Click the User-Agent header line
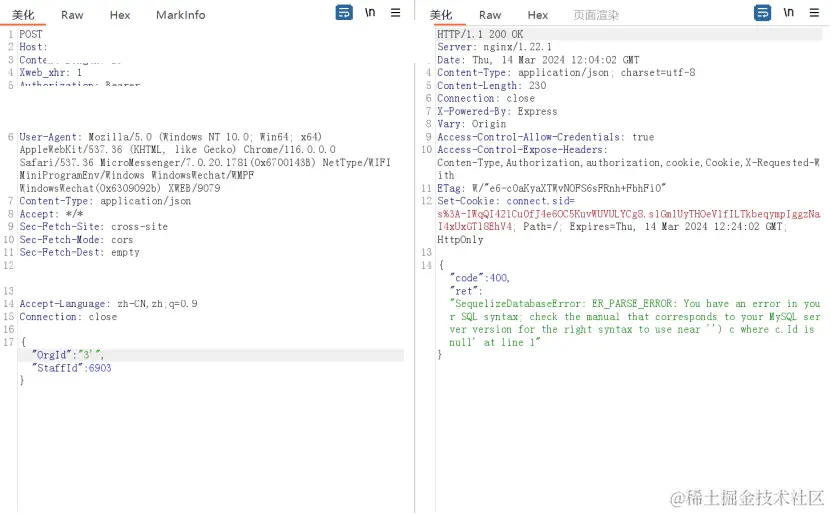Image resolution: width=831 pixels, height=514 pixels. tap(171, 137)
